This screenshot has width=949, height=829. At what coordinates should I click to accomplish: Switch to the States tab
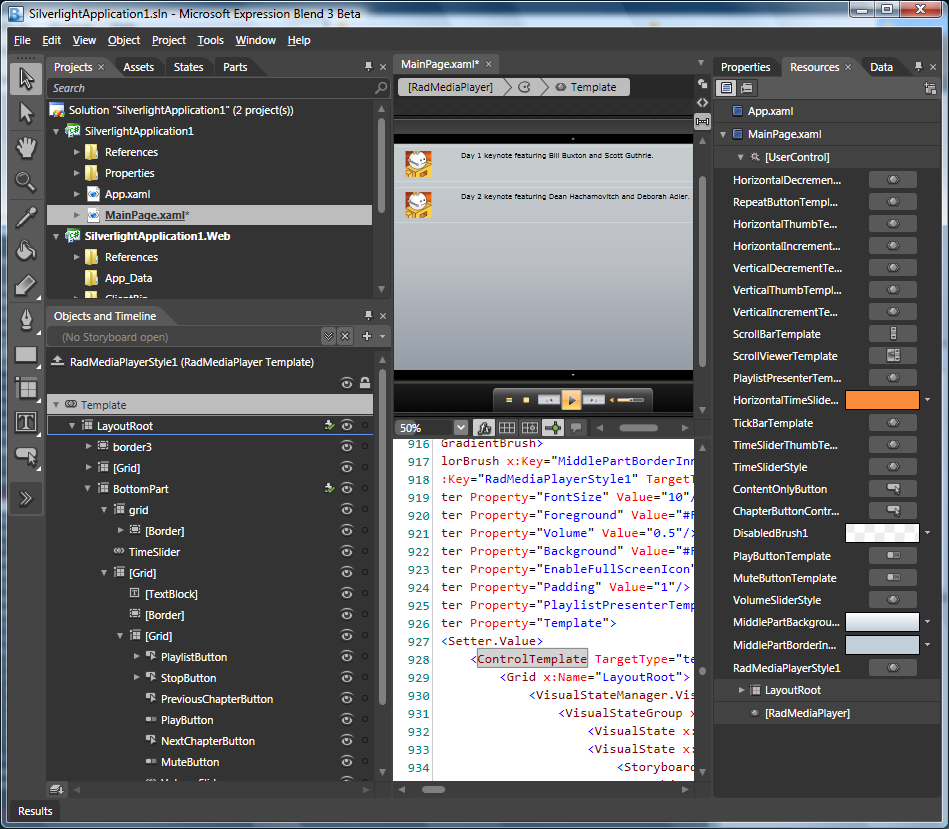[188, 67]
